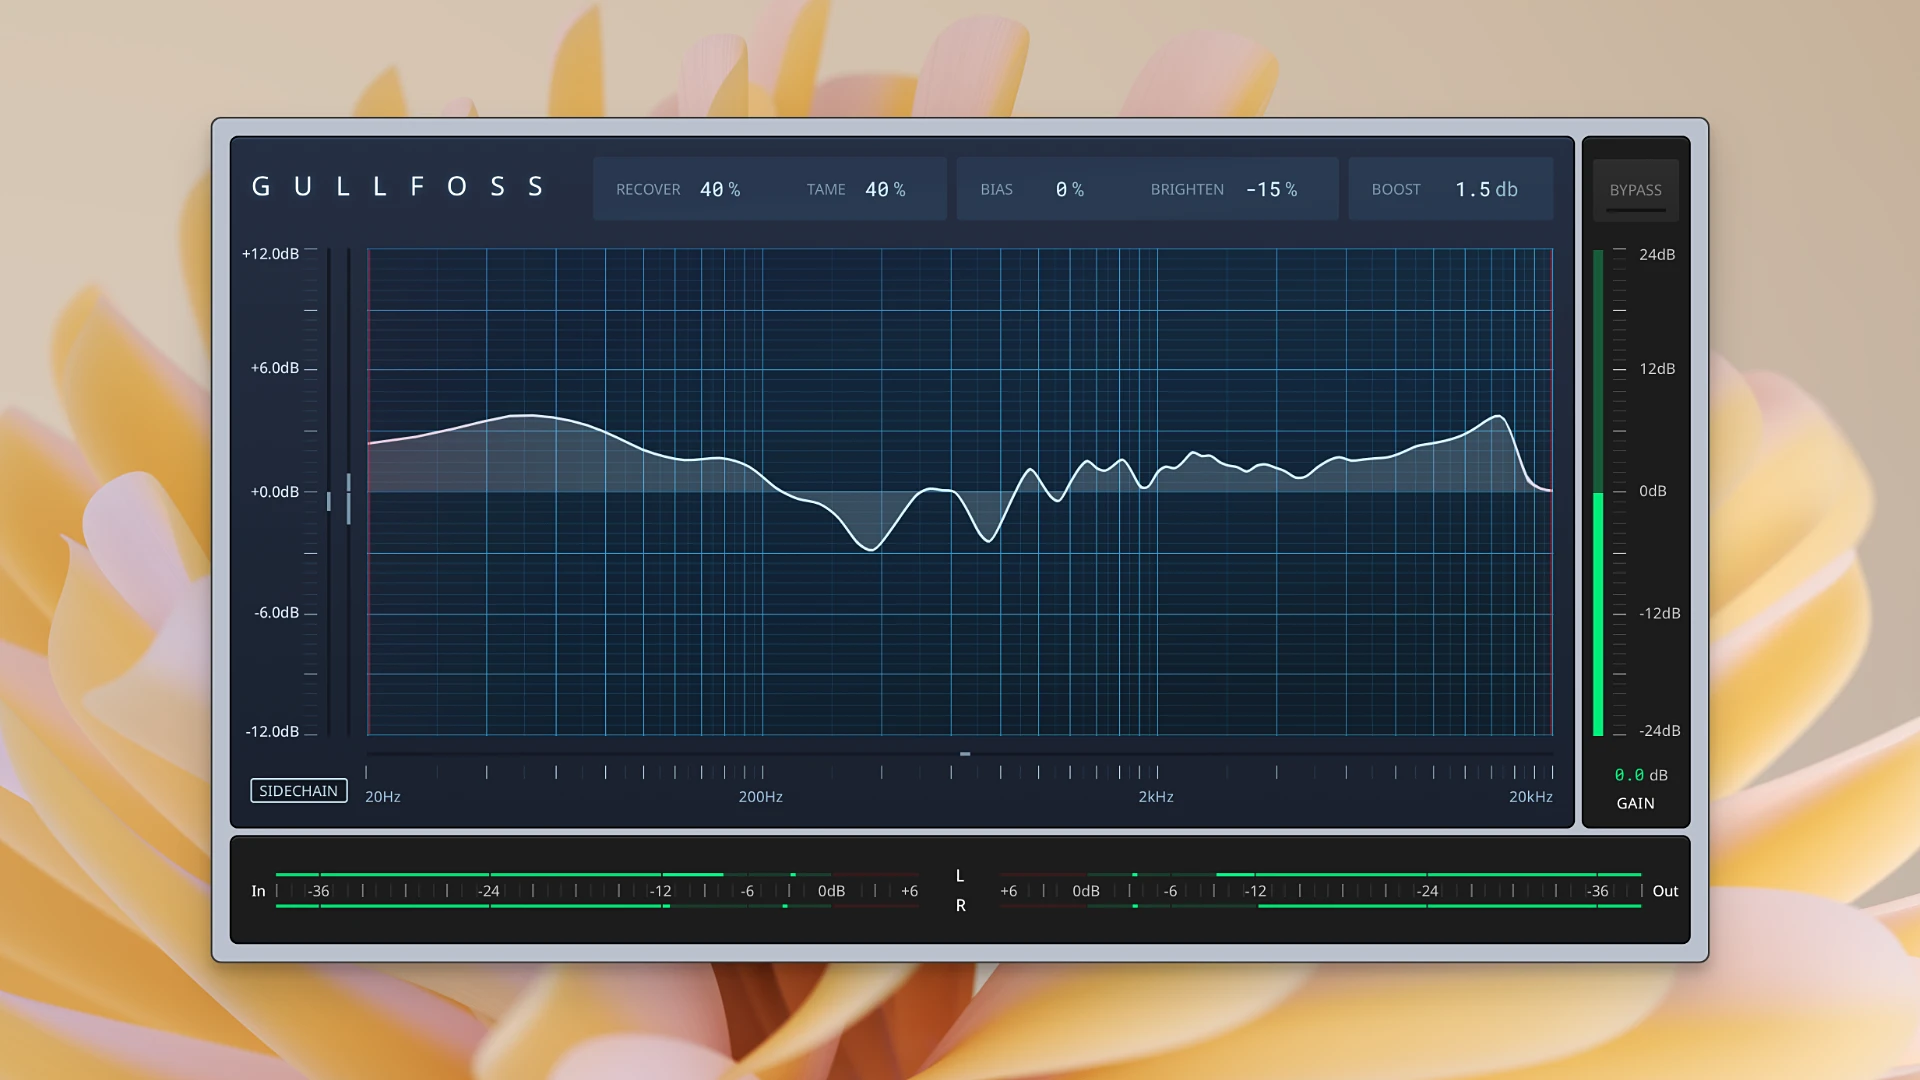Click the -36 mark on the In meter
This screenshot has width=1920, height=1080.
click(x=318, y=891)
